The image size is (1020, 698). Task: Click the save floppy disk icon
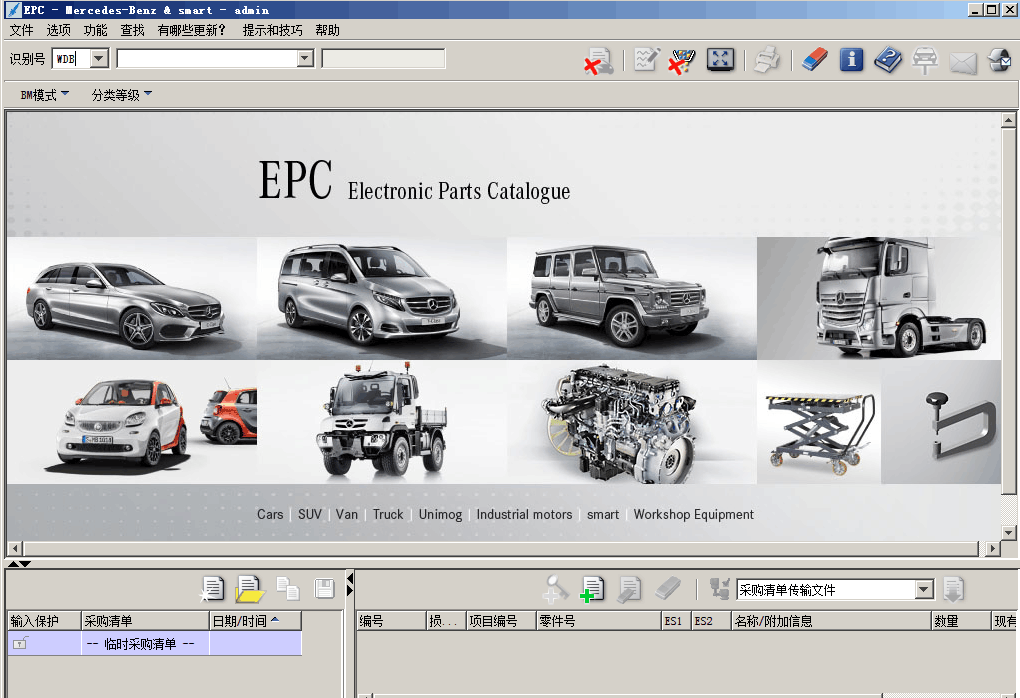click(x=324, y=589)
